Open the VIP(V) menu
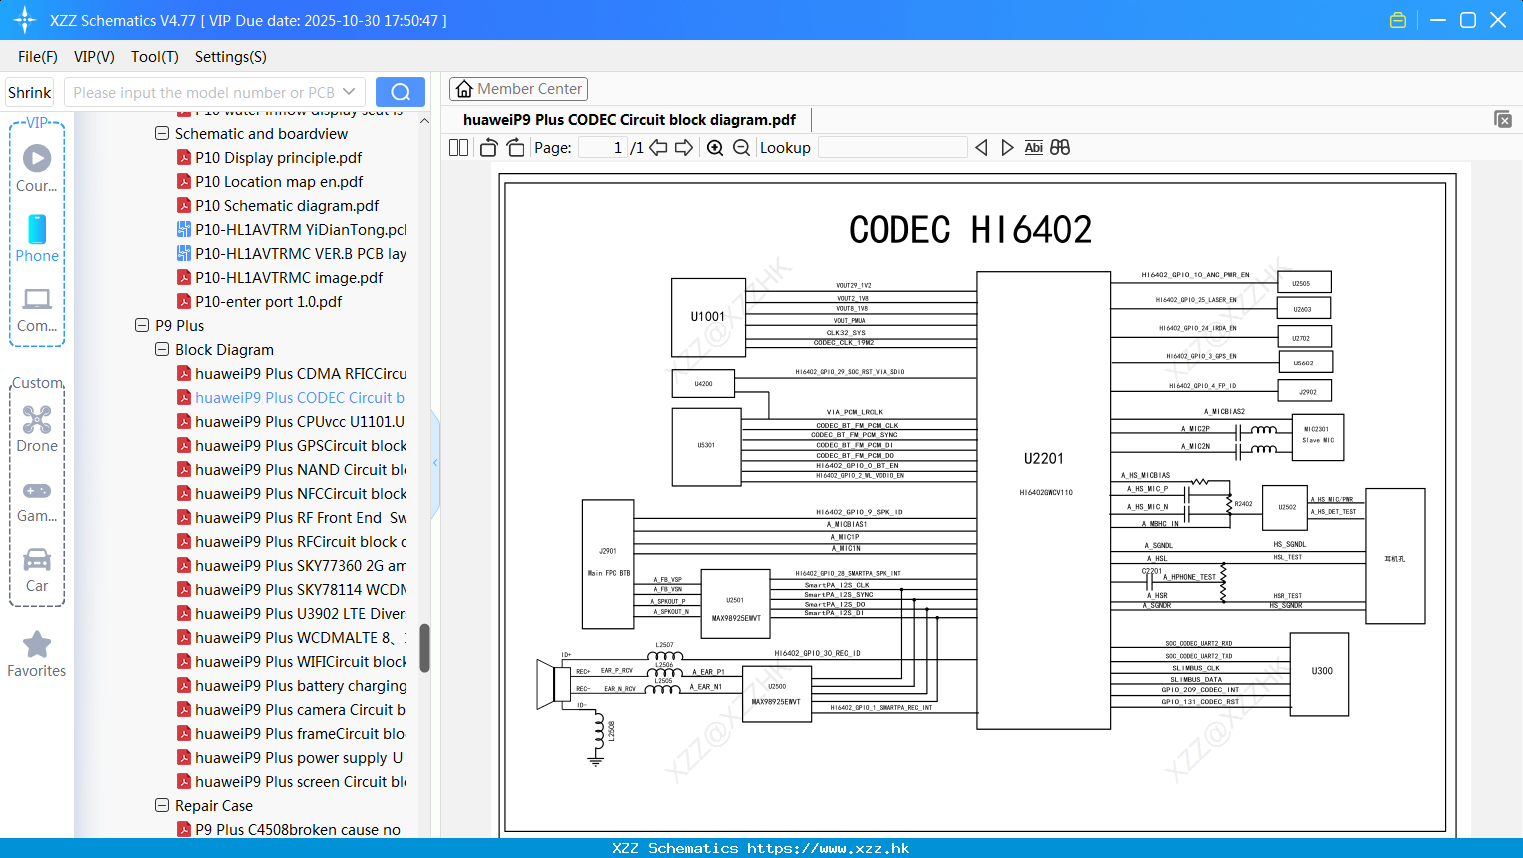Image resolution: width=1523 pixels, height=858 pixels. tap(94, 57)
